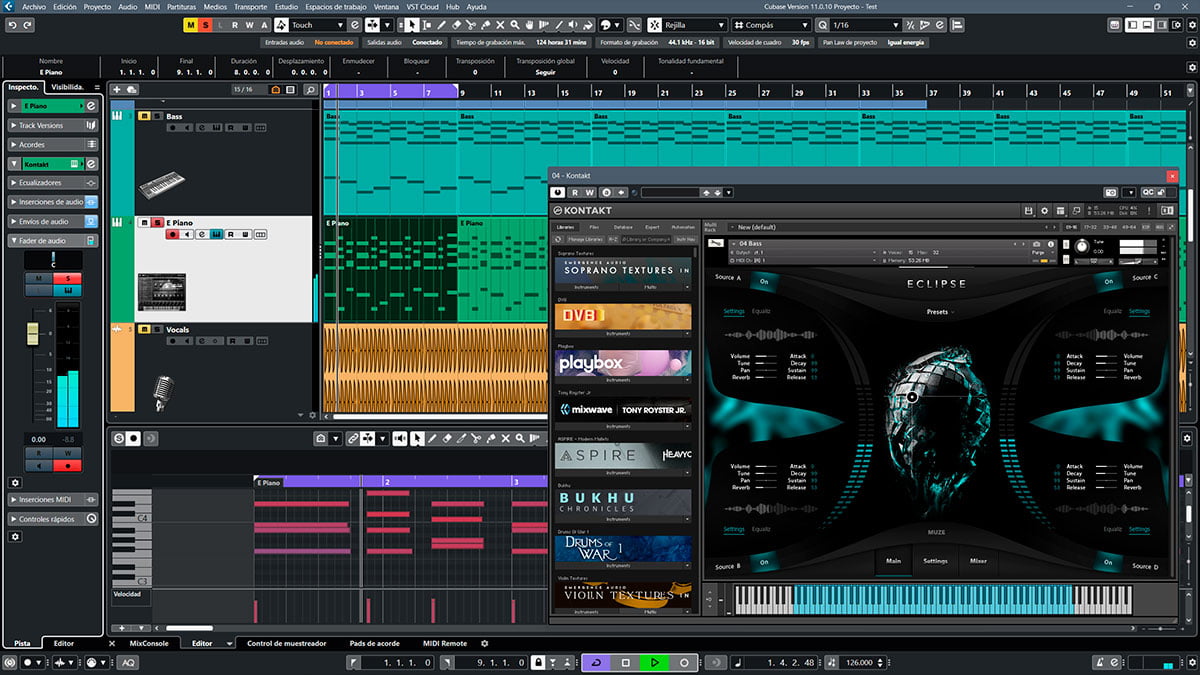
Task: Click the metronome click icon in transport bar
Action: click(1101, 662)
